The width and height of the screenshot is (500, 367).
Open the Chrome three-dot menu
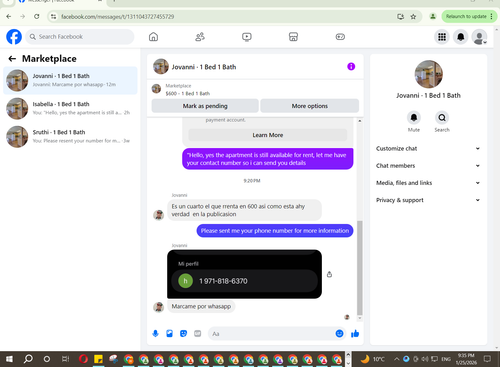[491, 16]
